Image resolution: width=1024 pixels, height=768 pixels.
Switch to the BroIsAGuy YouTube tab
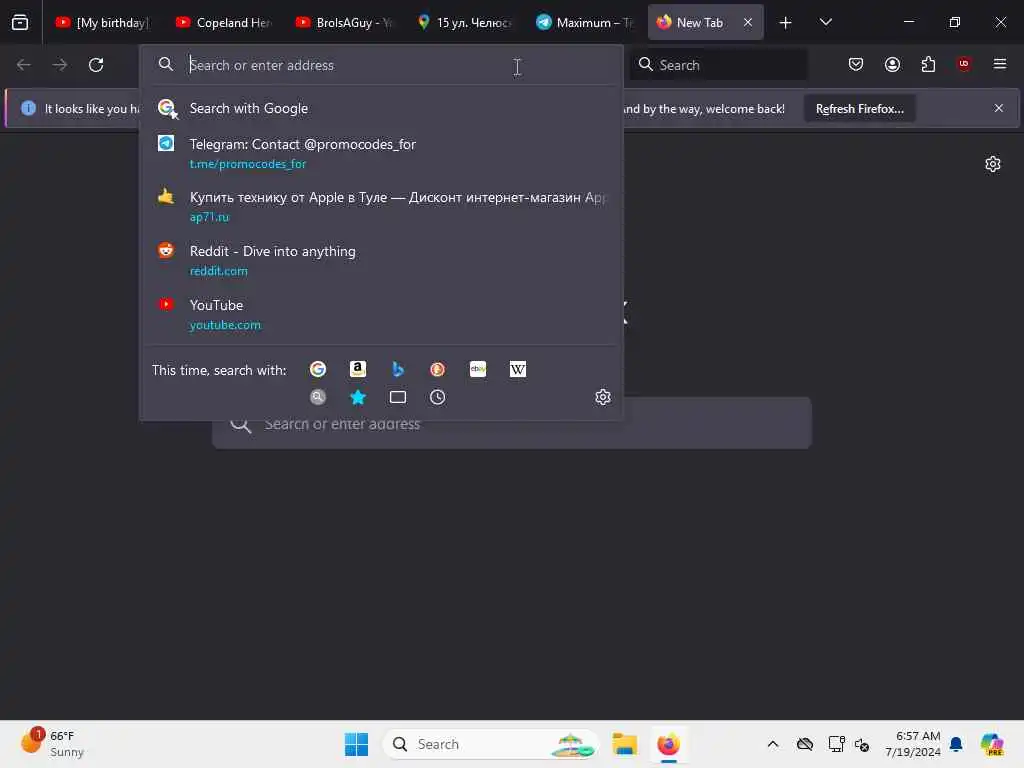pyautogui.click(x=345, y=23)
